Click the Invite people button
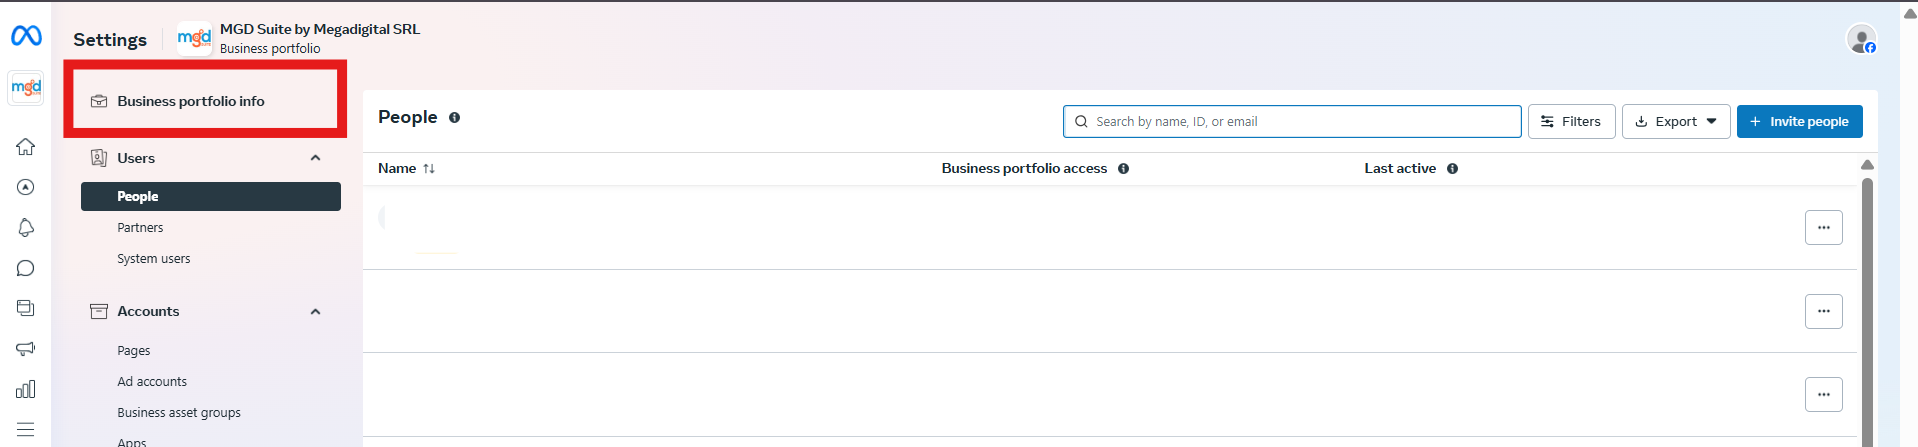The image size is (1918, 447). click(x=1799, y=122)
